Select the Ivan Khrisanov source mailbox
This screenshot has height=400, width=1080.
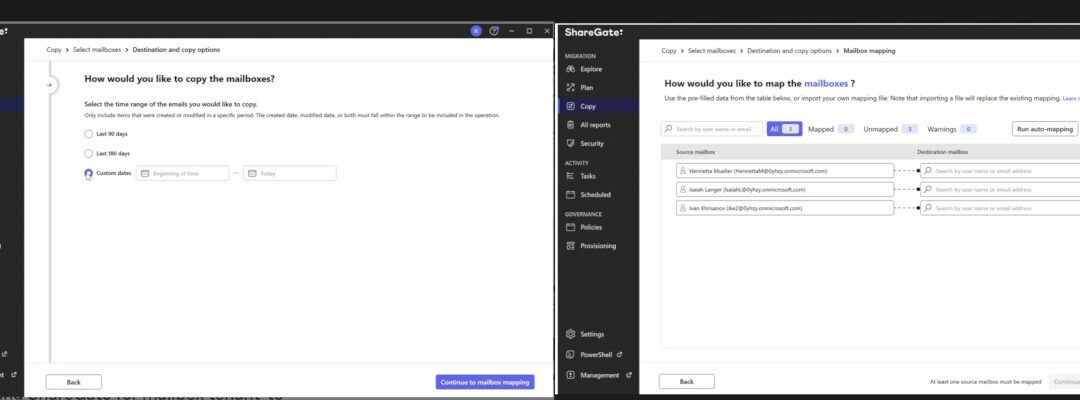(785, 208)
